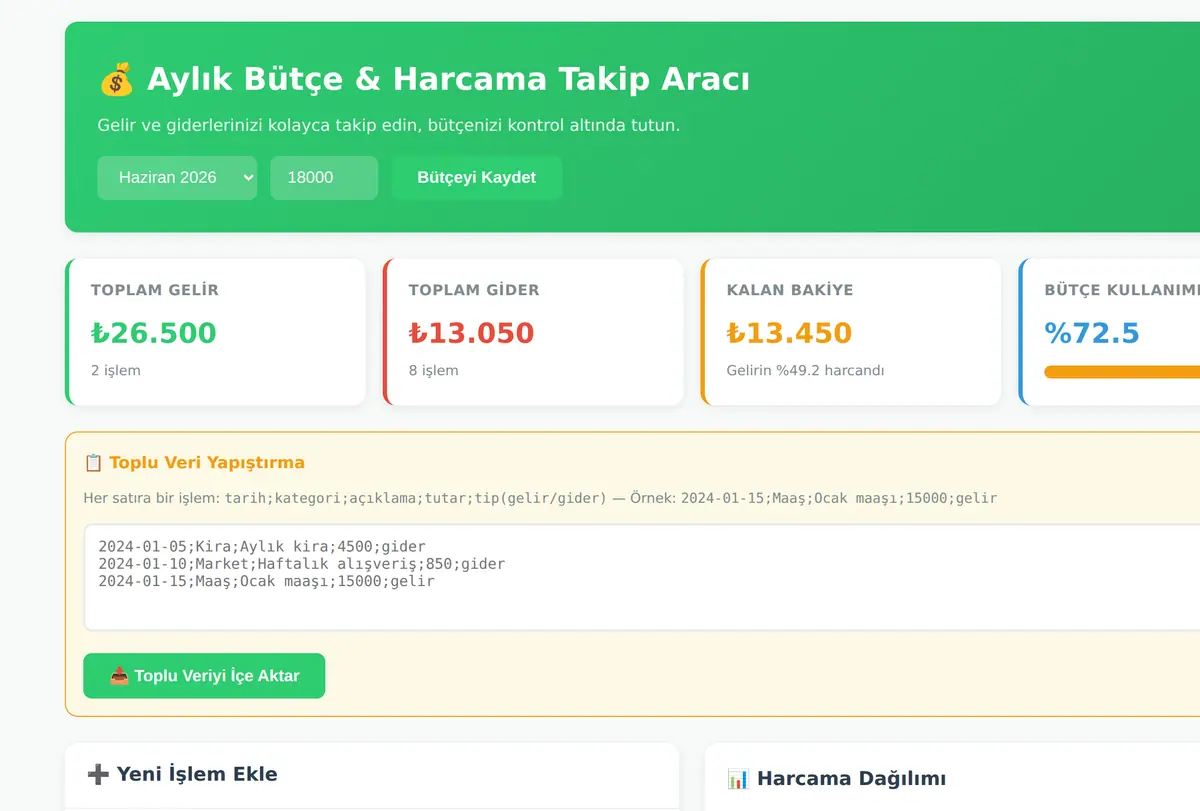Viewport: 1200px width, 811px height.
Task: Click the TOPLAM GELİR card label
Action: tap(155, 290)
